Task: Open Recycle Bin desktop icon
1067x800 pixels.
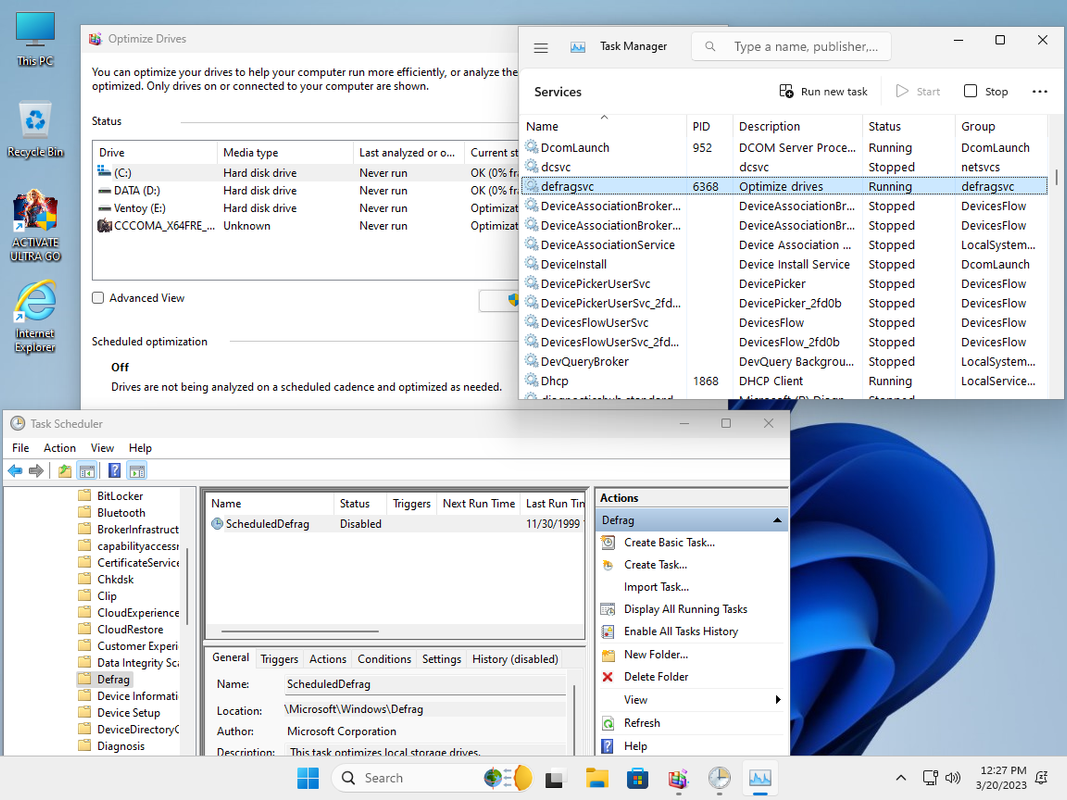Action: (x=35, y=130)
